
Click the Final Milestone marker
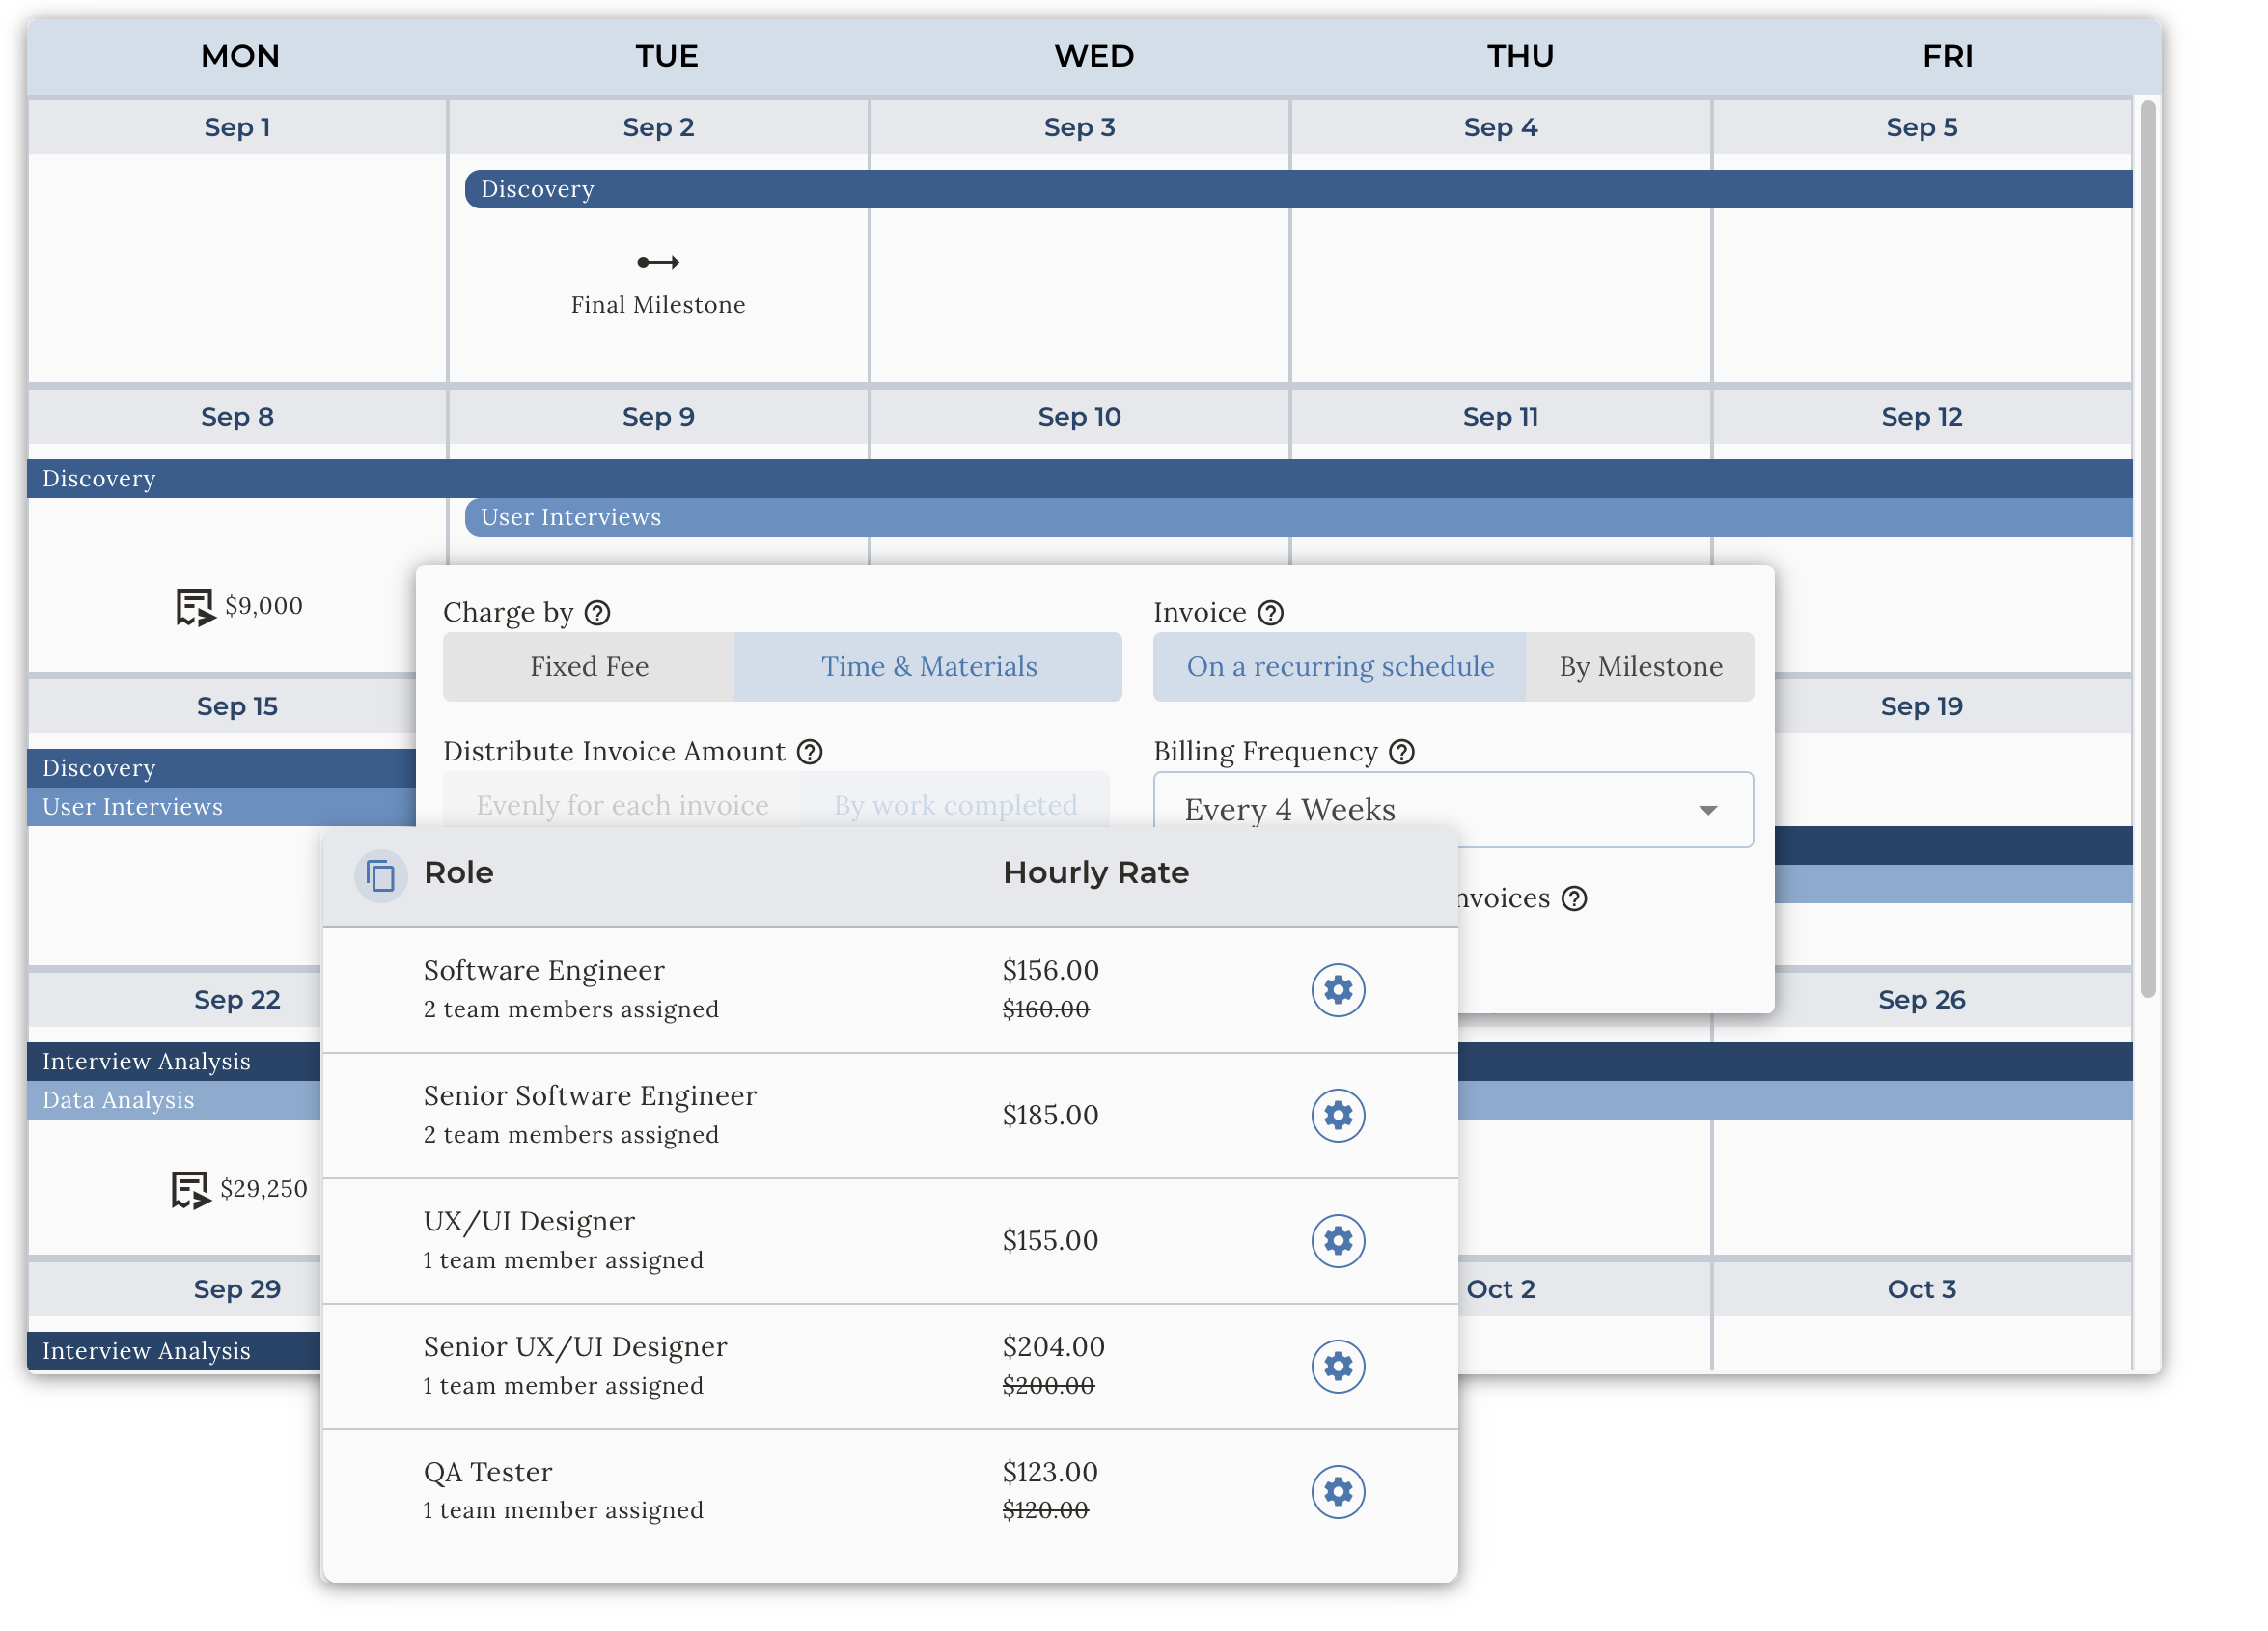[658, 263]
